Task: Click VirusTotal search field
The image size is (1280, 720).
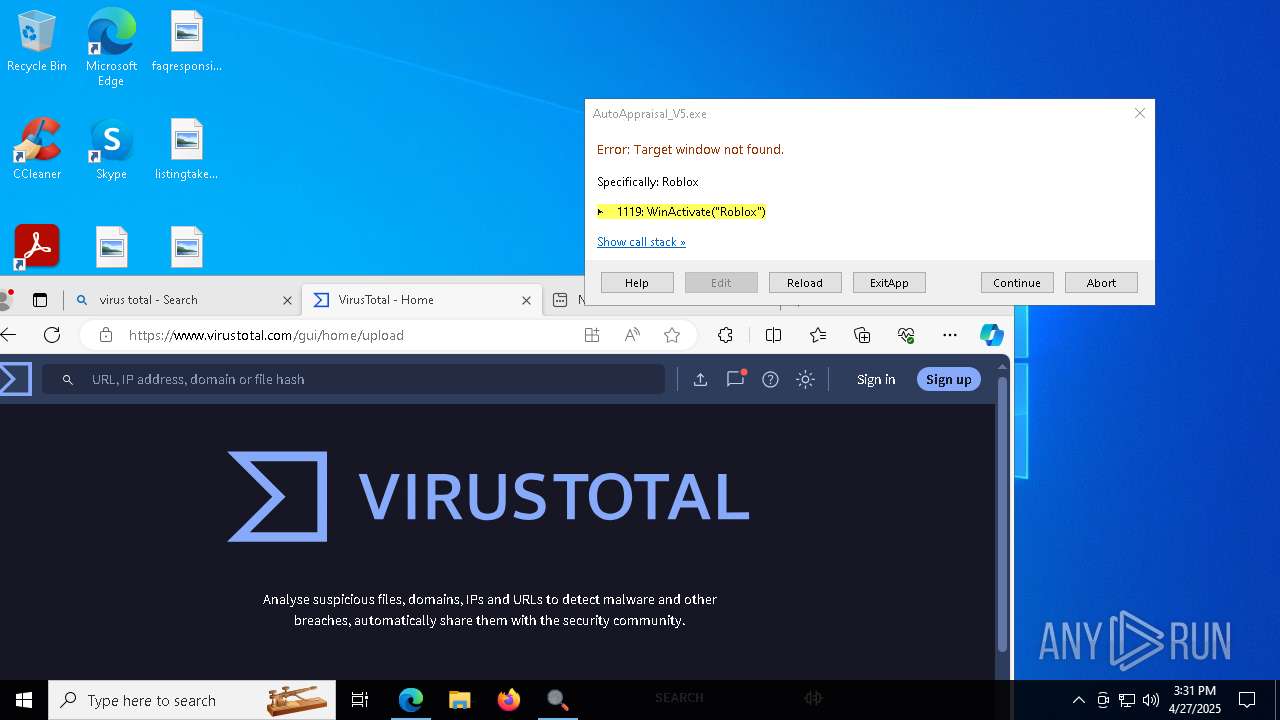Action: tap(353, 379)
